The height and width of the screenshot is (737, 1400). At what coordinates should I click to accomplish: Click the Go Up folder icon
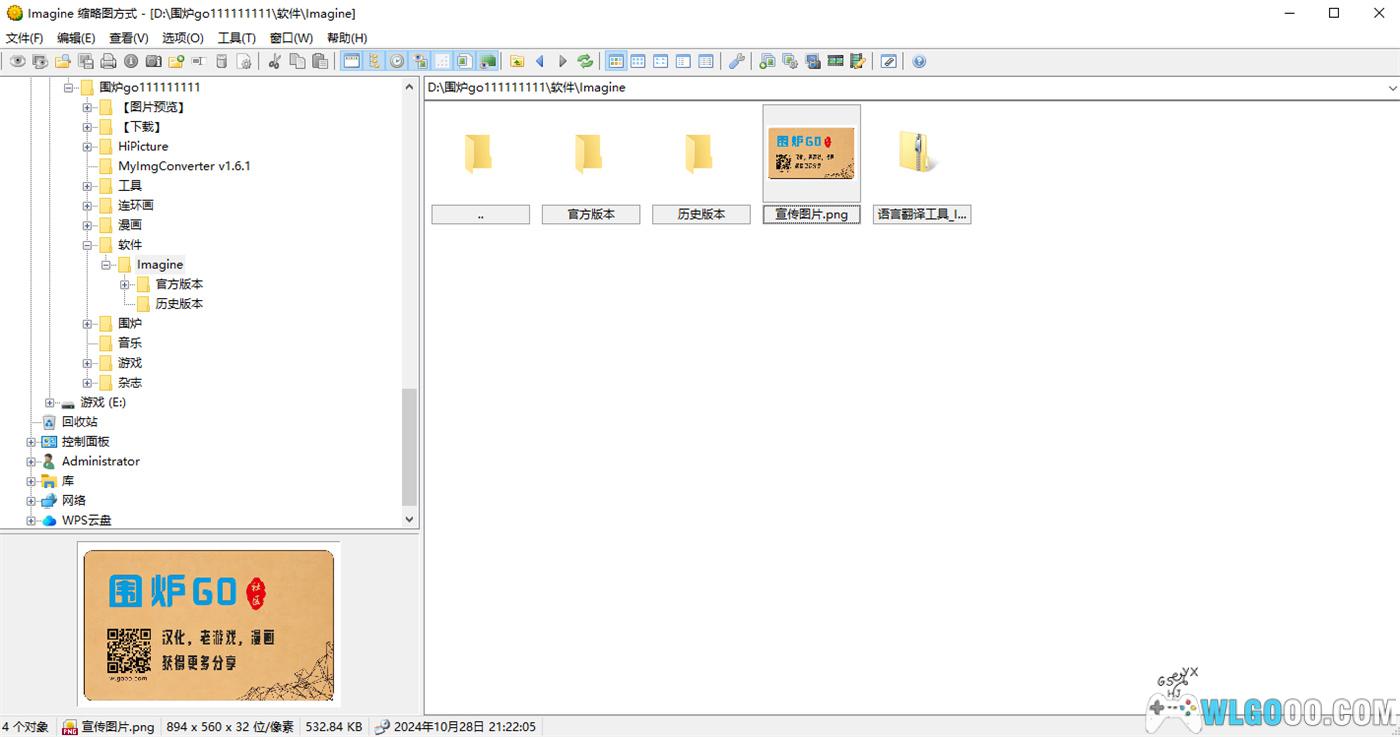tap(517, 61)
